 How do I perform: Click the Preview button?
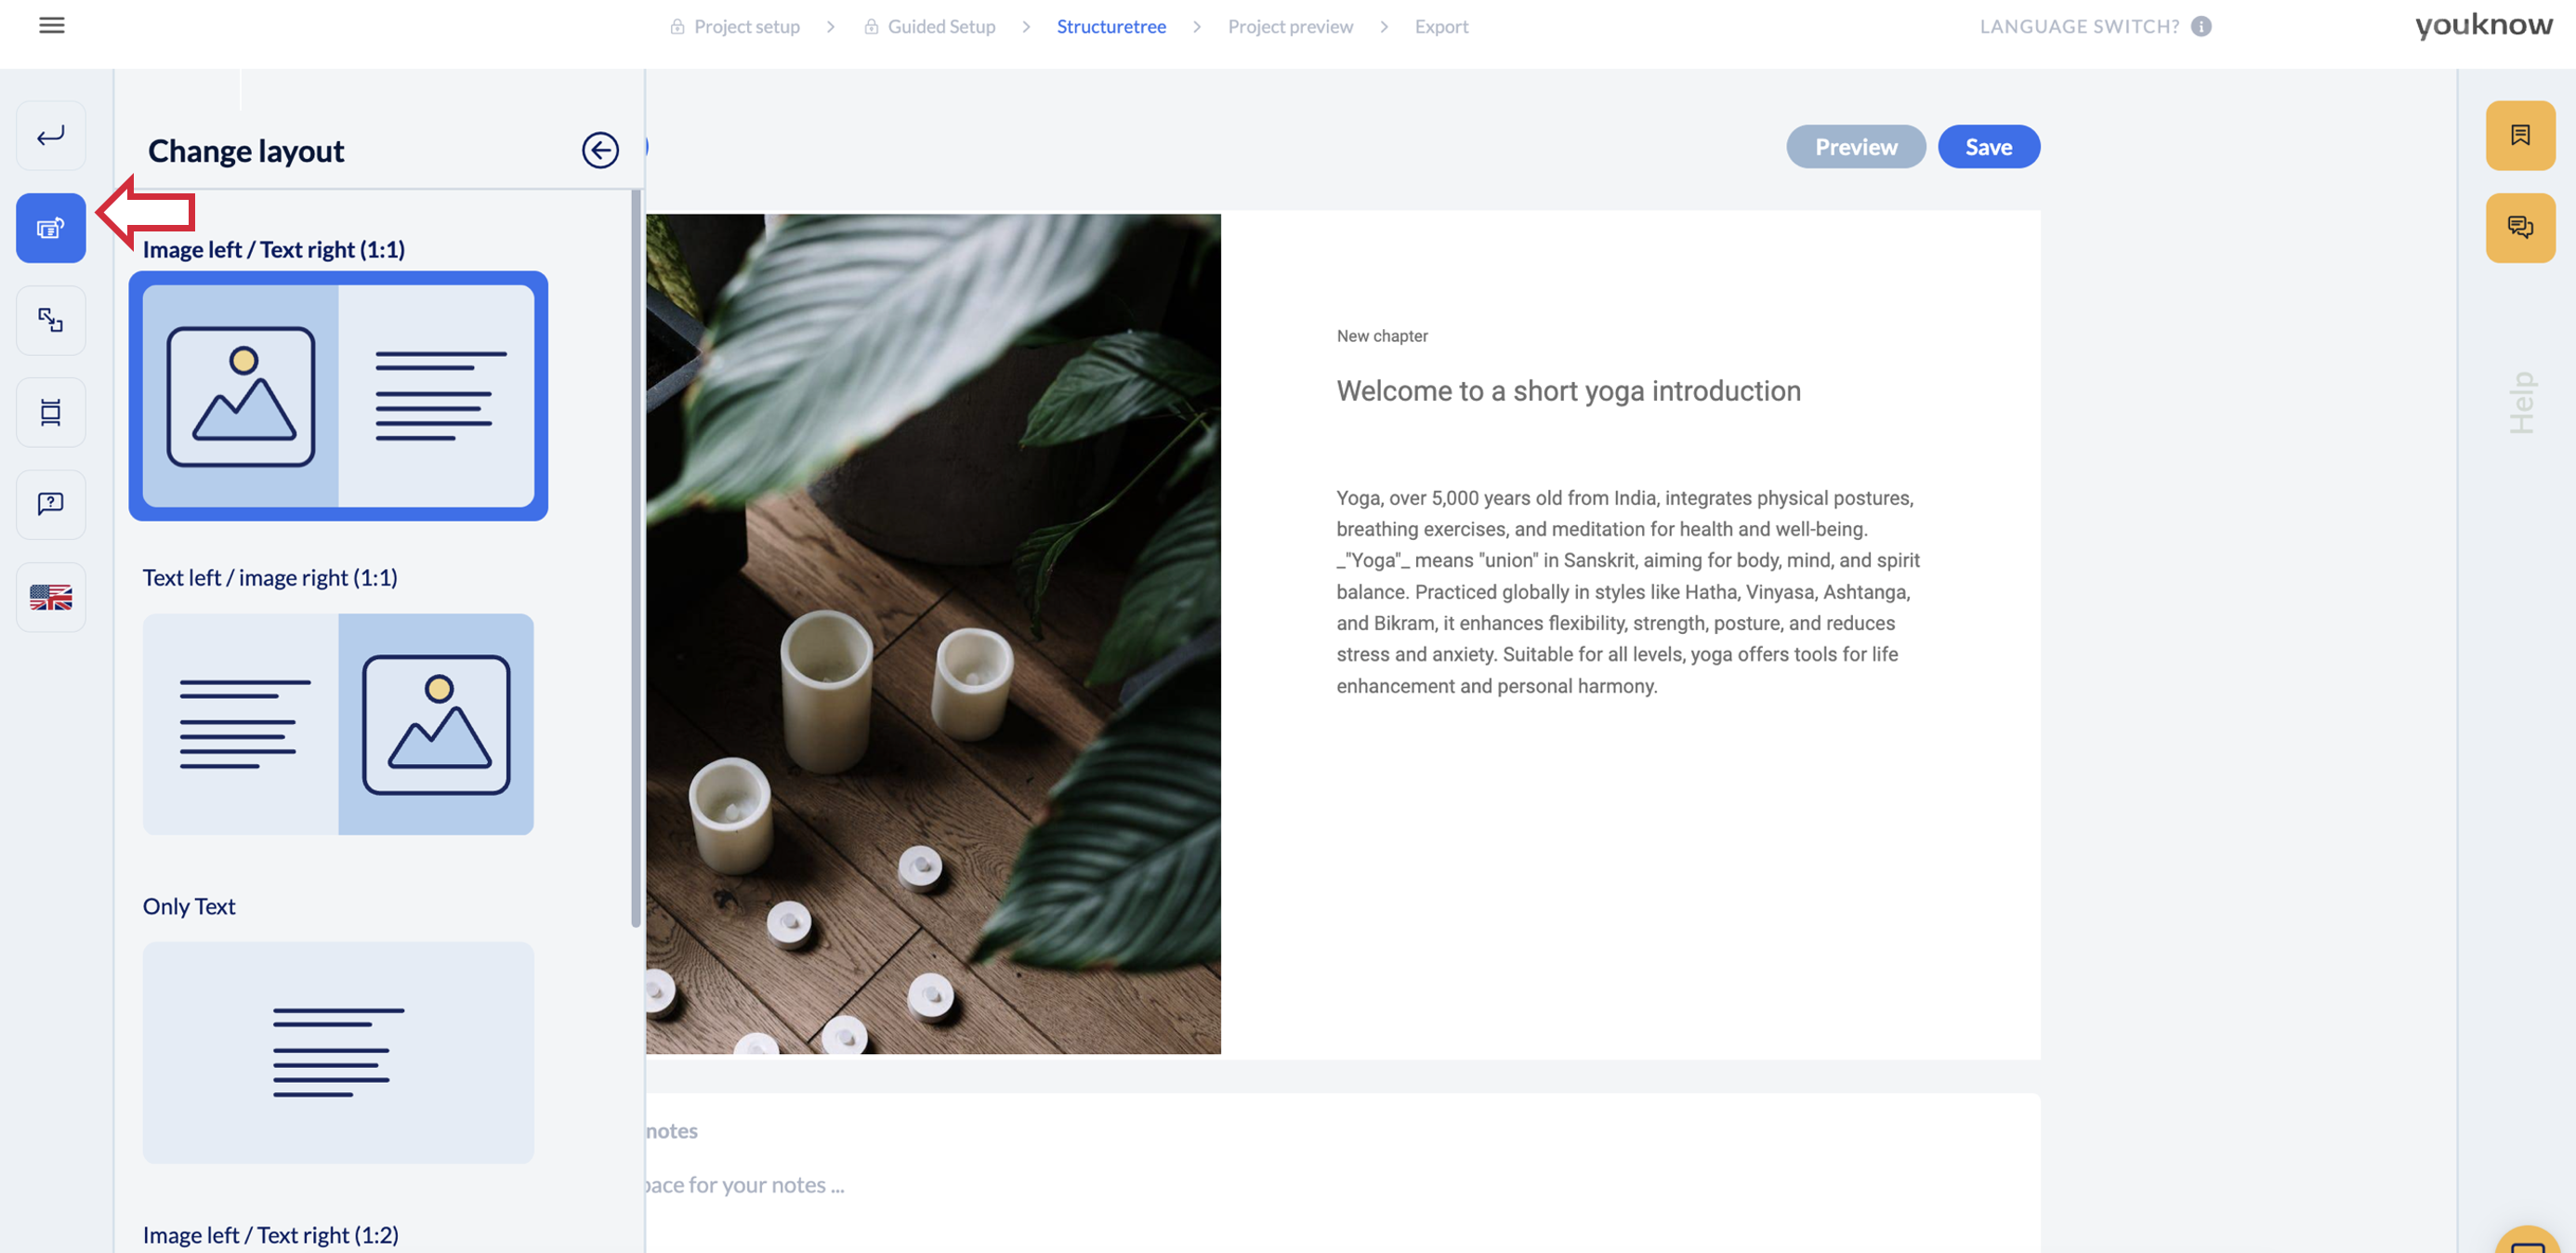point(1855,147)
